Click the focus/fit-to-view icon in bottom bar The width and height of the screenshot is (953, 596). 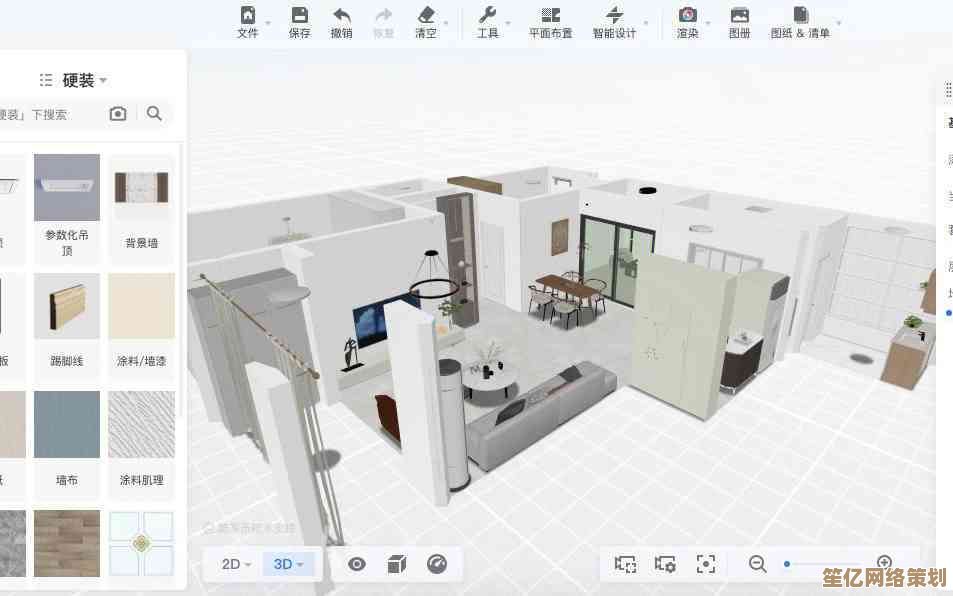coord(706,564)
